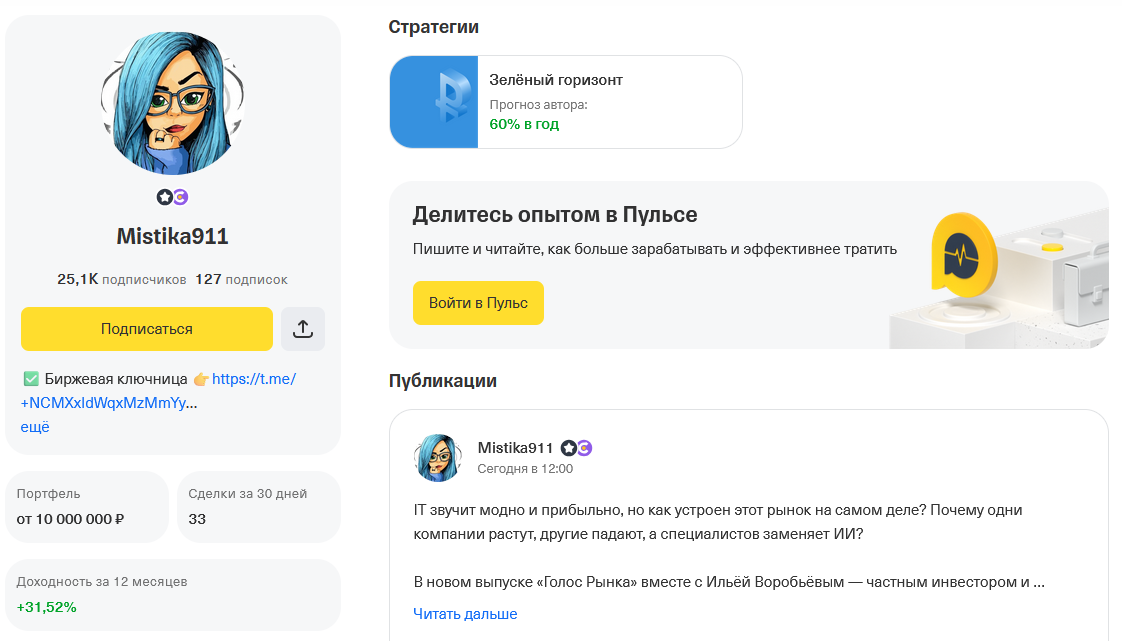Click Читать дальше to expand the post

pos(465,614)
